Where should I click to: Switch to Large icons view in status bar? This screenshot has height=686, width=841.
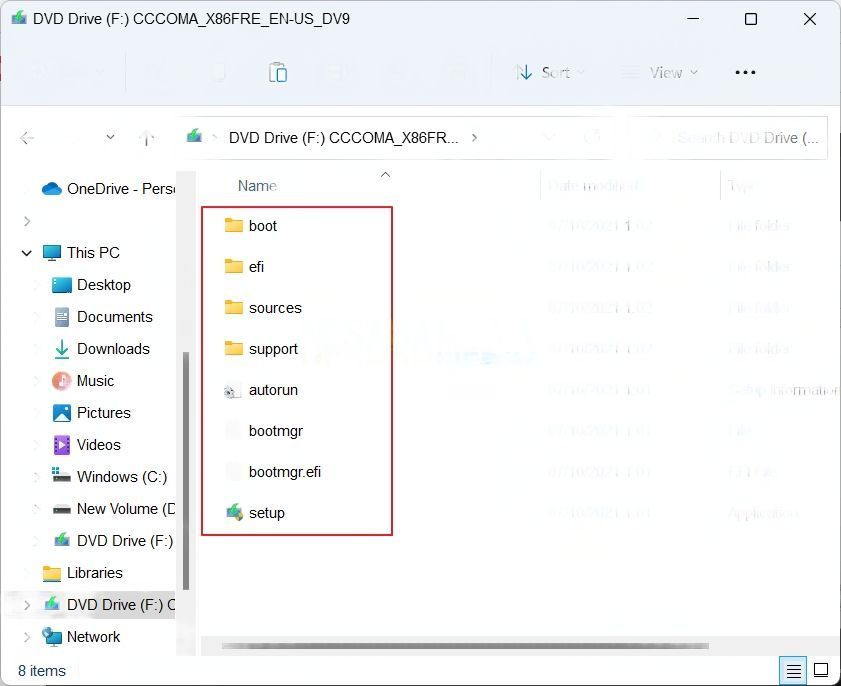[x=821, y=670]
